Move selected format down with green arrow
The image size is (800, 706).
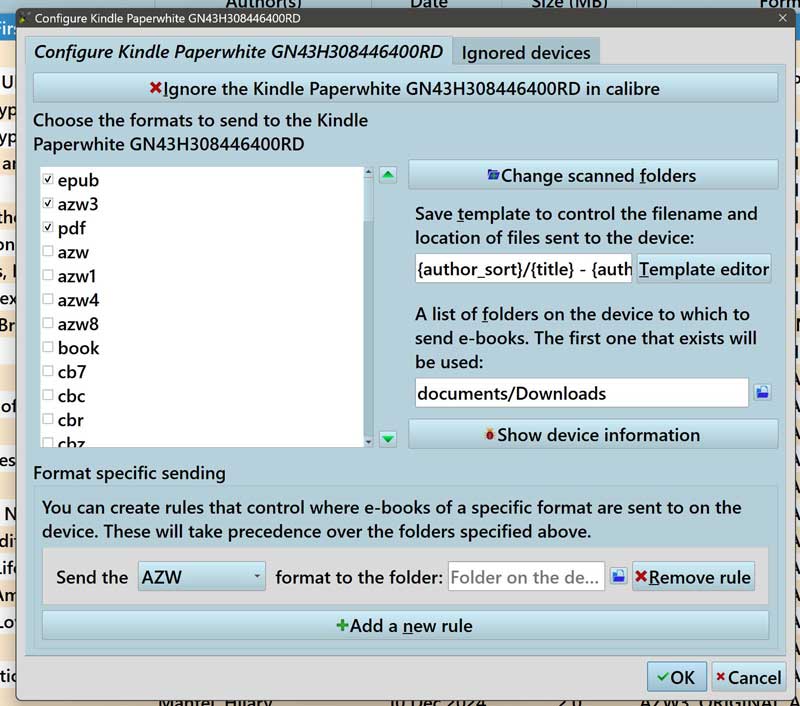click(x=388, y=438)
